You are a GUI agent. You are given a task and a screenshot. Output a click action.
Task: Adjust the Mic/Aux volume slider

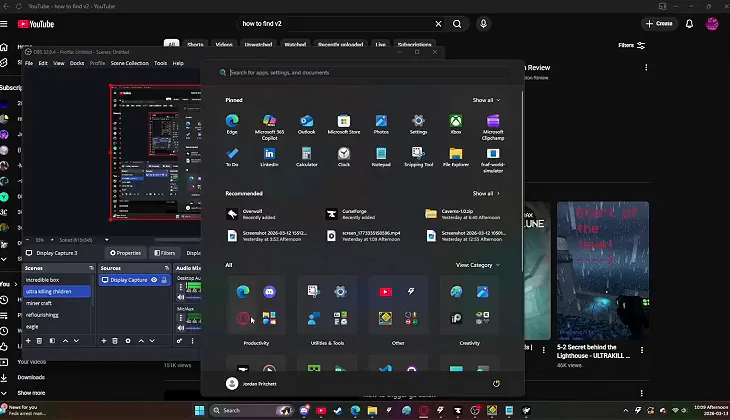pyautogui.click(x=194, y=328)
